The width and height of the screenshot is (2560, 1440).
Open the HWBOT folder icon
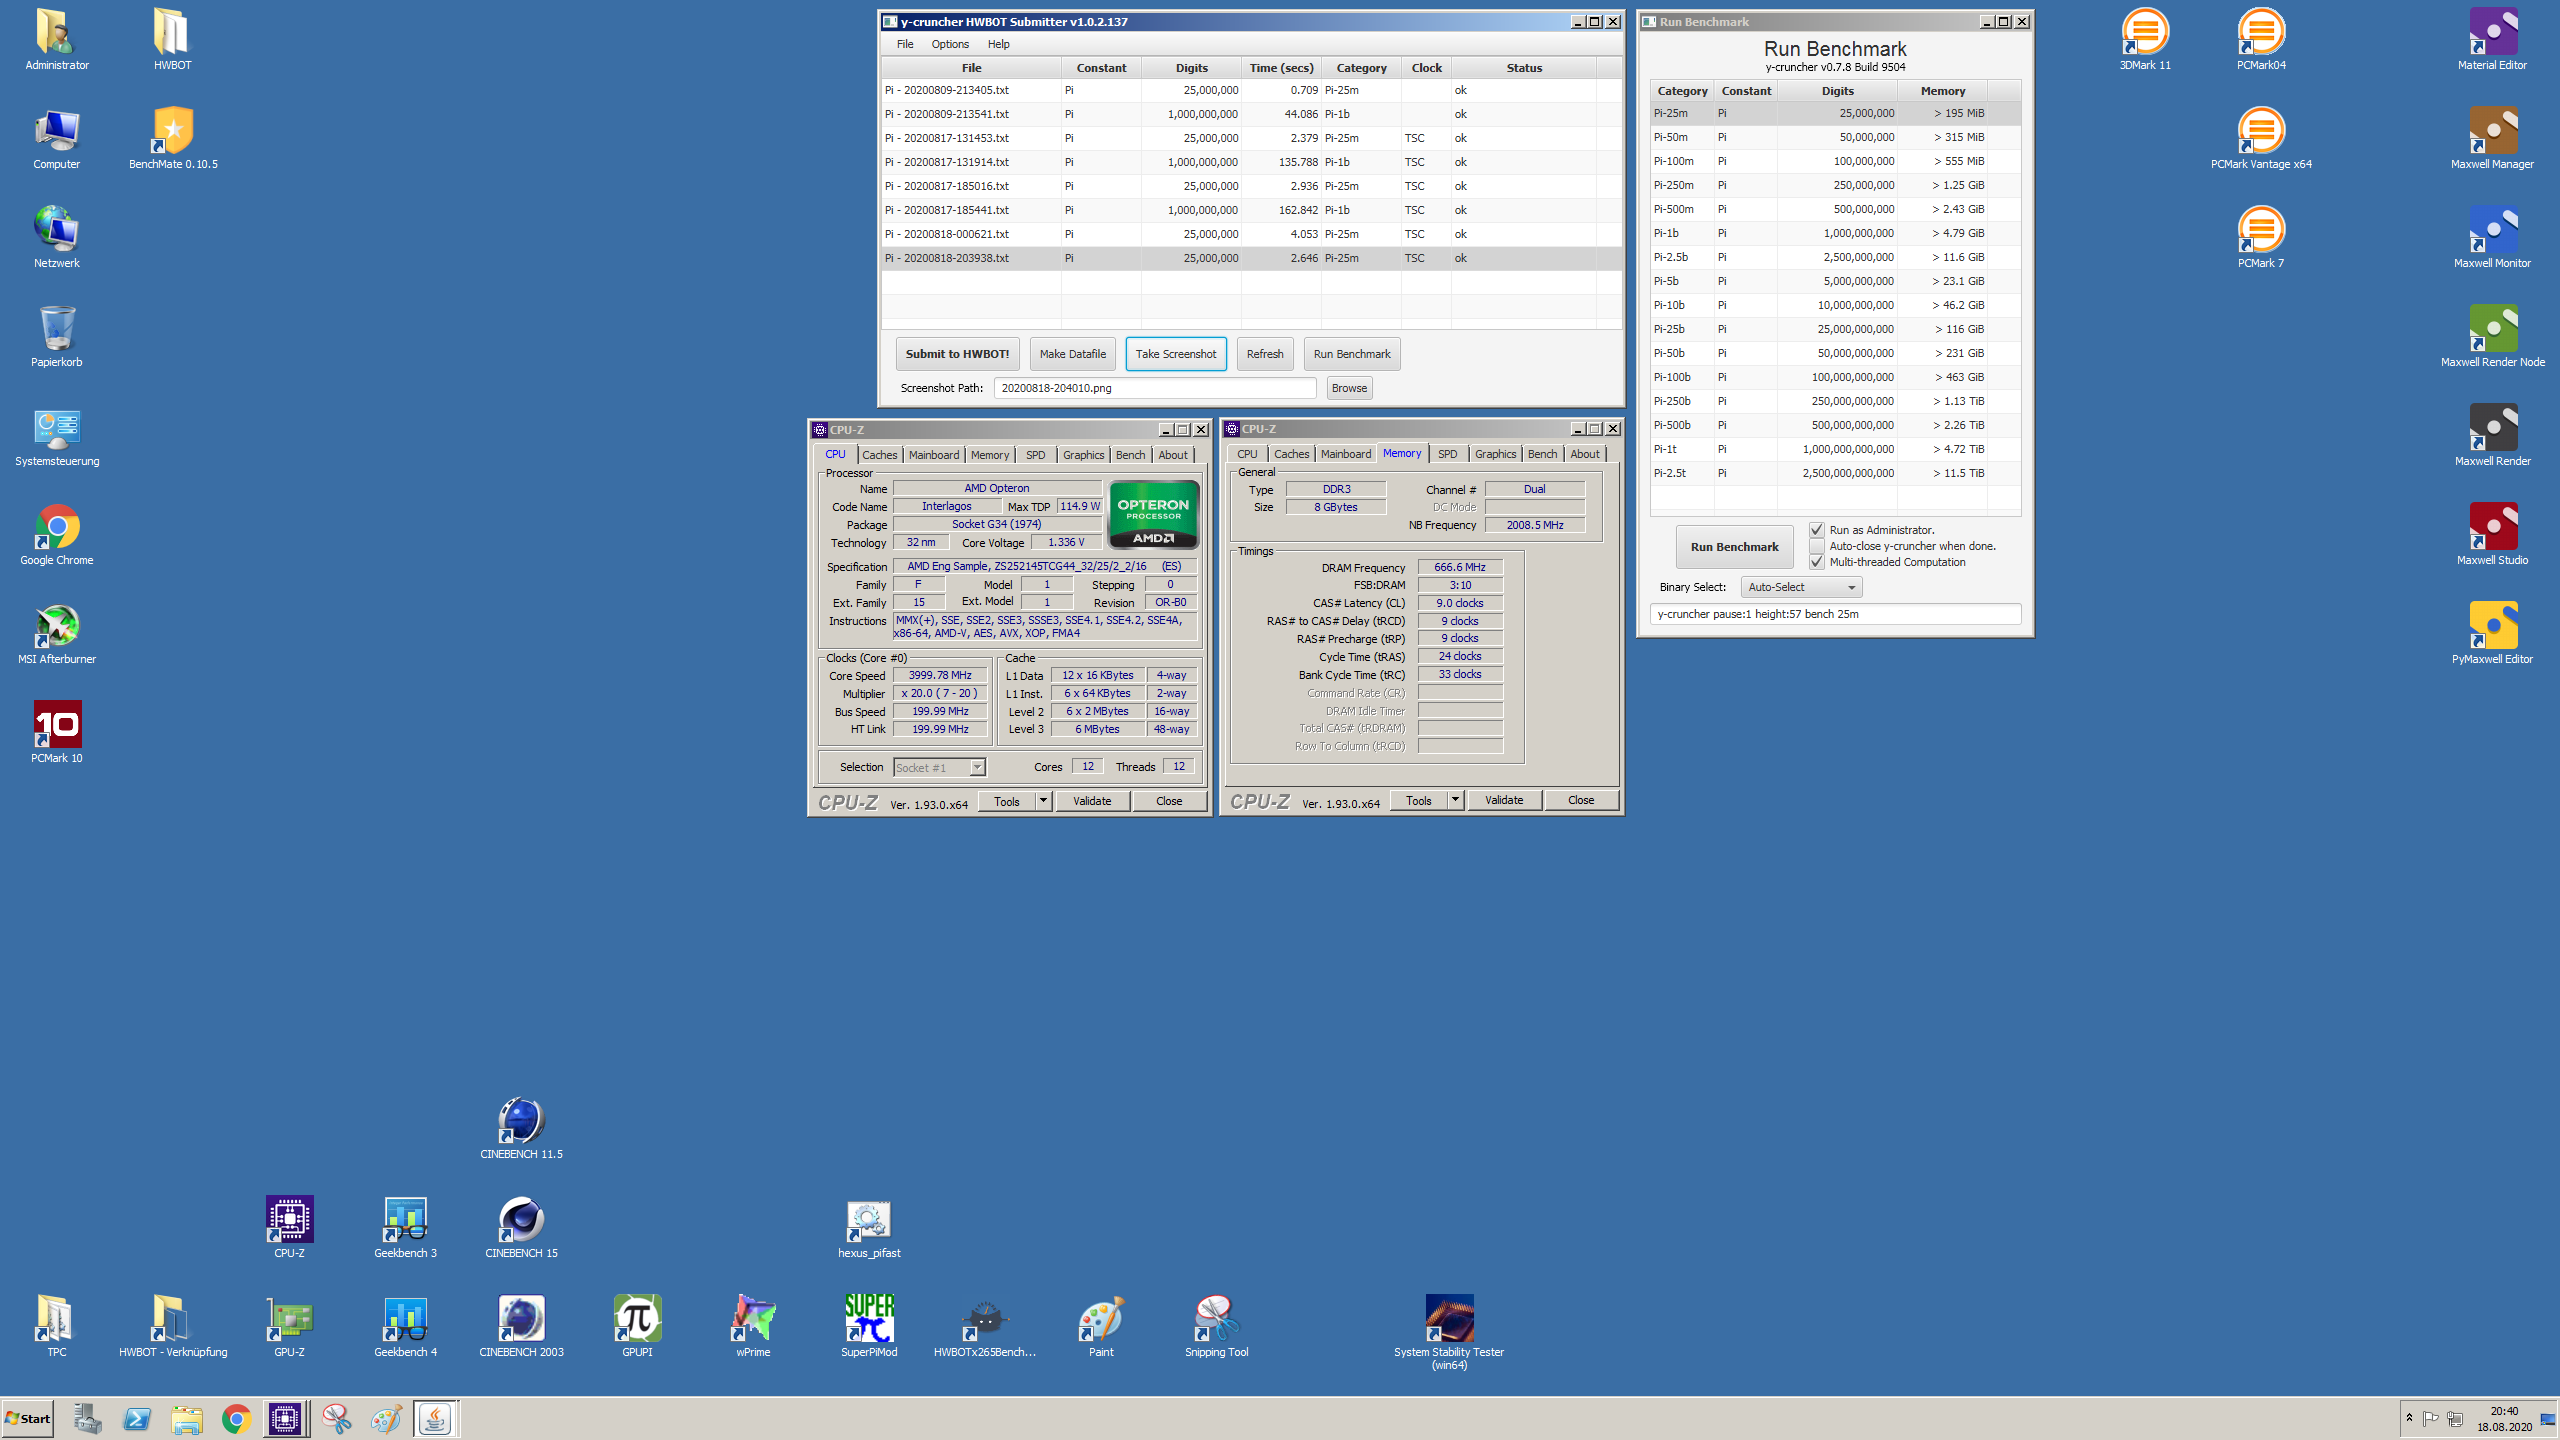click(172, 39)
